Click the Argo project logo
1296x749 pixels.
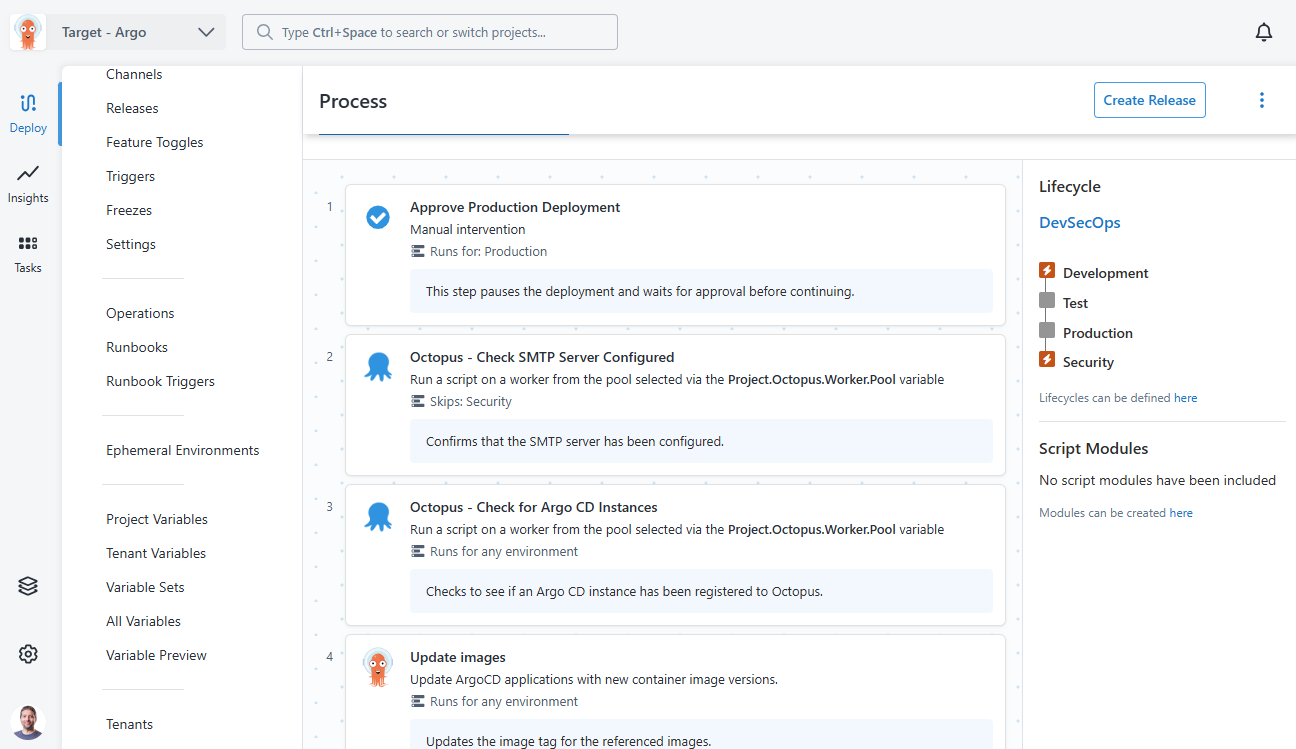pyautogui.click(x=28, y=32)
